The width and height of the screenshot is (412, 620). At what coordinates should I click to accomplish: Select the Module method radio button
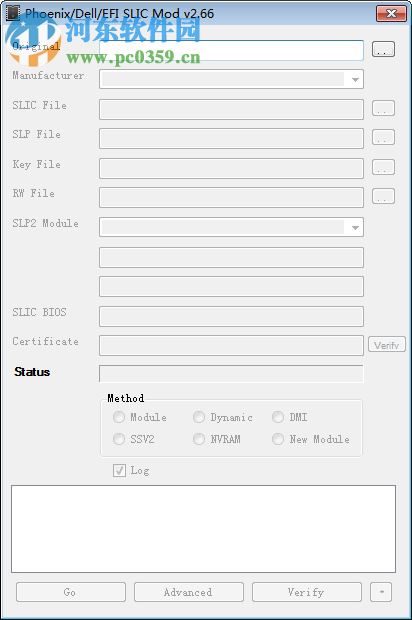coord(119,417)
